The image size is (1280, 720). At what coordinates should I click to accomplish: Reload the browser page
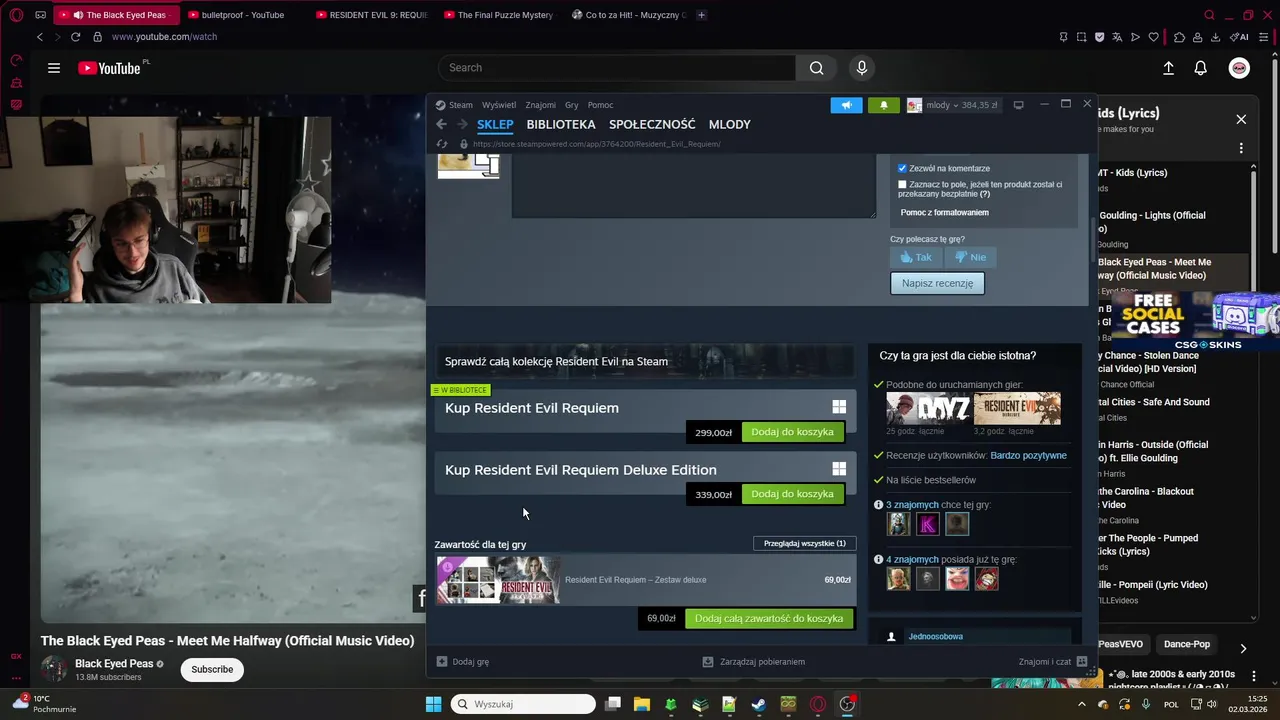[x=75, y=37]
